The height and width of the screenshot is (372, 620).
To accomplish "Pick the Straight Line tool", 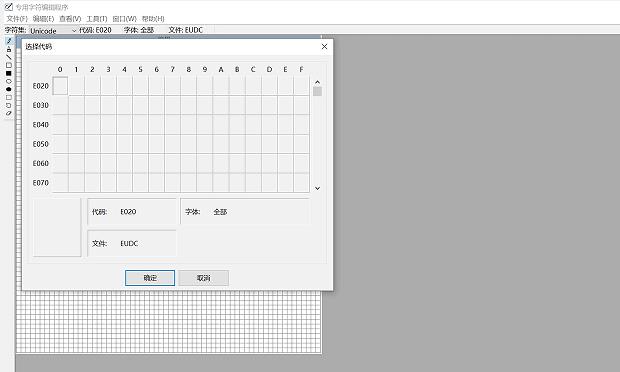I will [9, 57].
